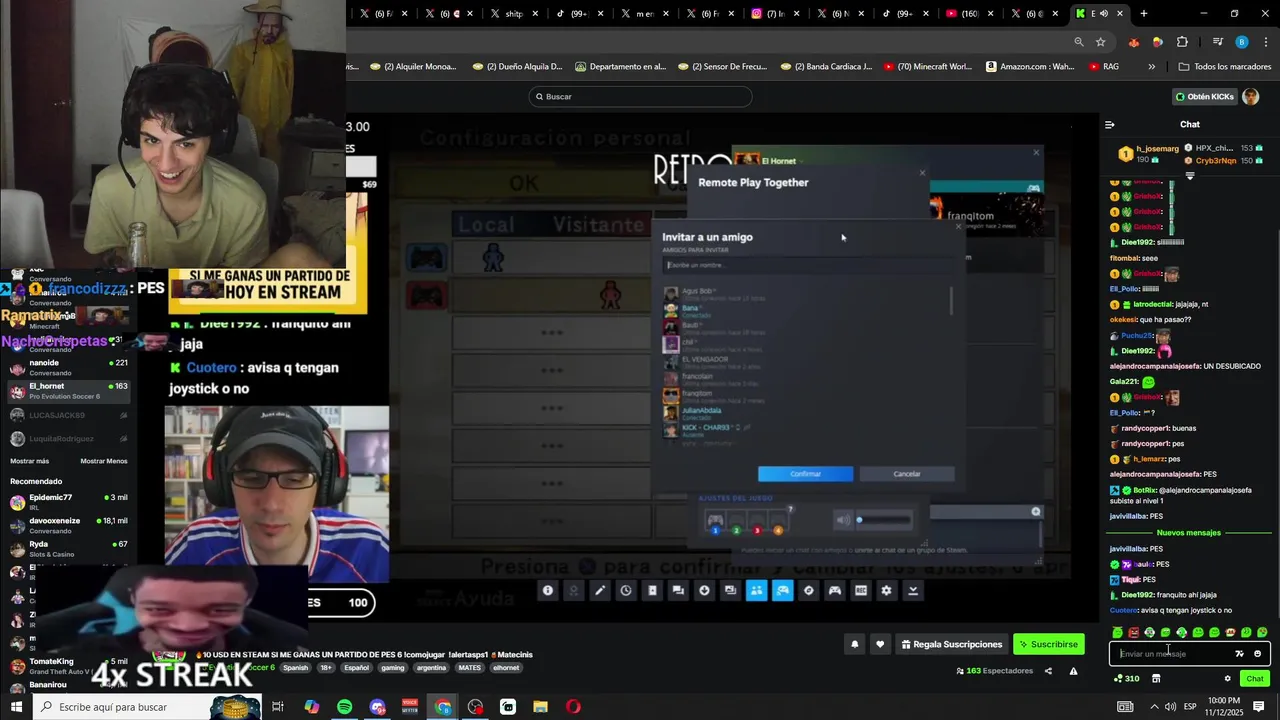This screenshot has width=1280, height=720.
Task: Open Spotify from the Windows taskbar
Action: tap(344, 707)
